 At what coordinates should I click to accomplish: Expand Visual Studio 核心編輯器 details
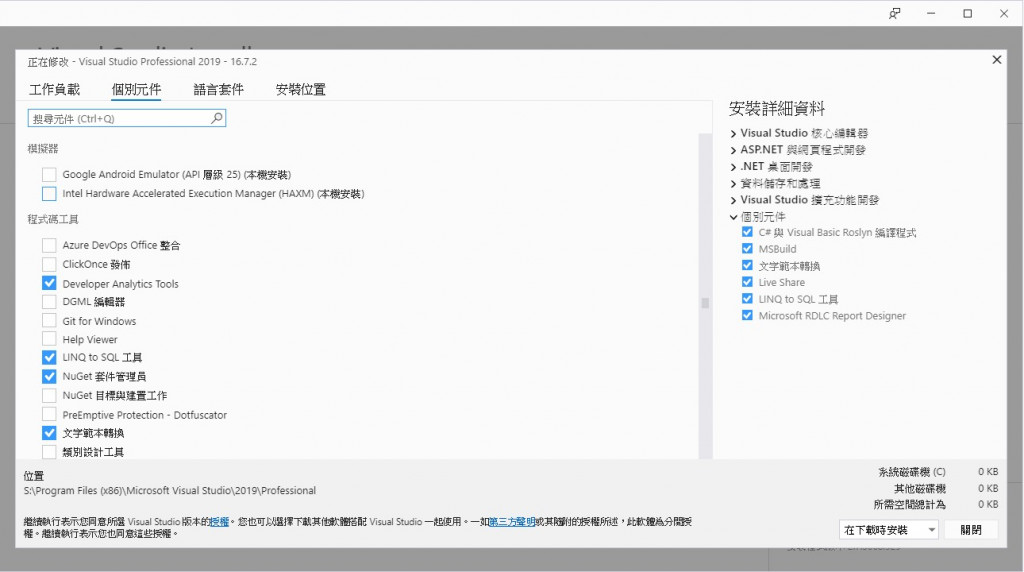tap(733, 133)
